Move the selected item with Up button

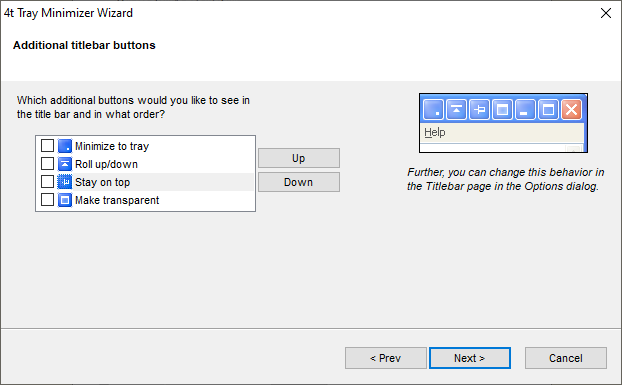click(299, 158)
